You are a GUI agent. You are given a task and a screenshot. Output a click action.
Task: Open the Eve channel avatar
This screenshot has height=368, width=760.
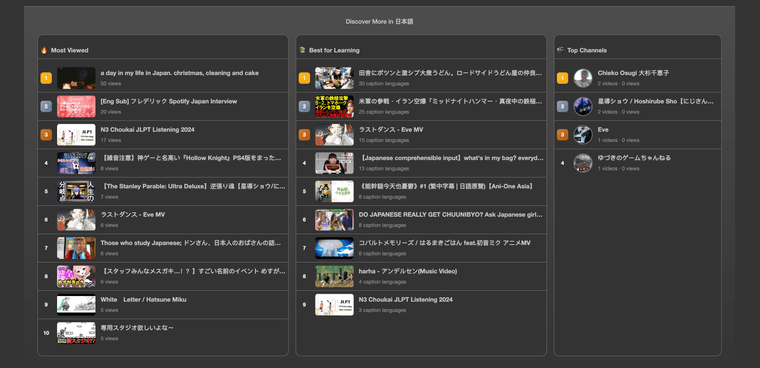click(x=583, y=135)
